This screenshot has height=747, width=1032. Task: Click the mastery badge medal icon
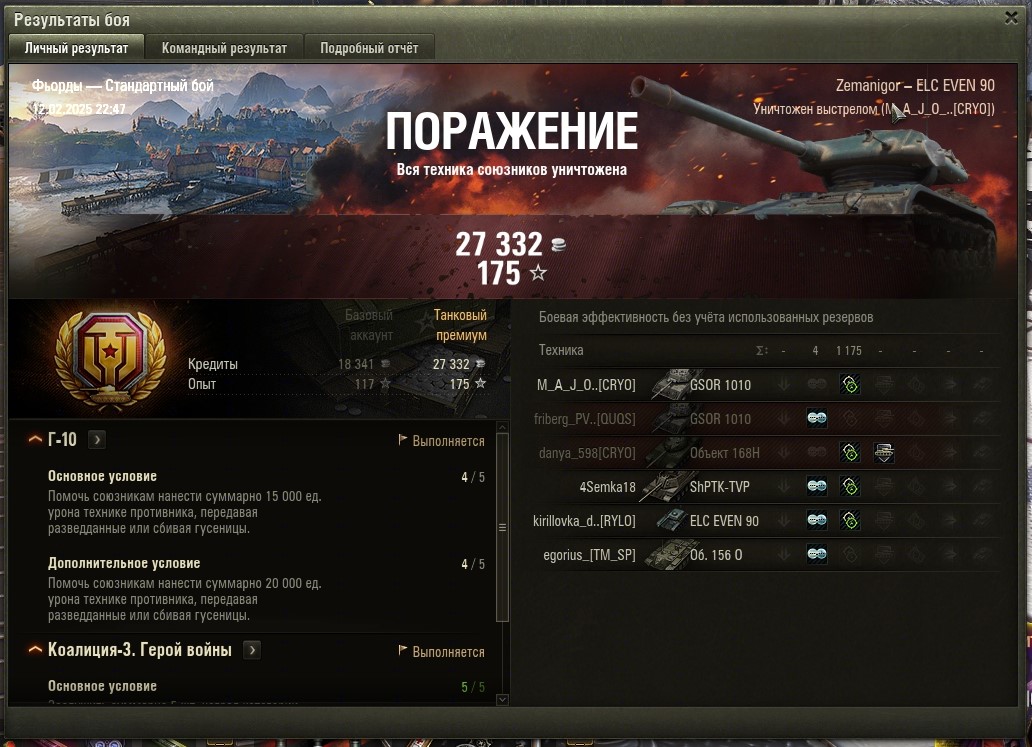[110, 357]
